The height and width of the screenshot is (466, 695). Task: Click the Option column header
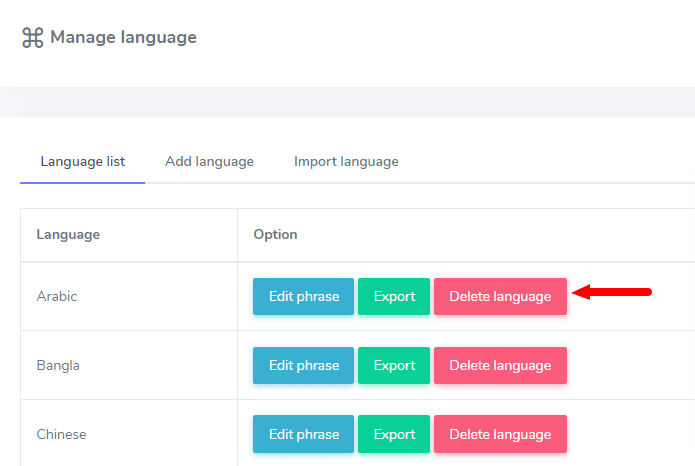[275, 234]
